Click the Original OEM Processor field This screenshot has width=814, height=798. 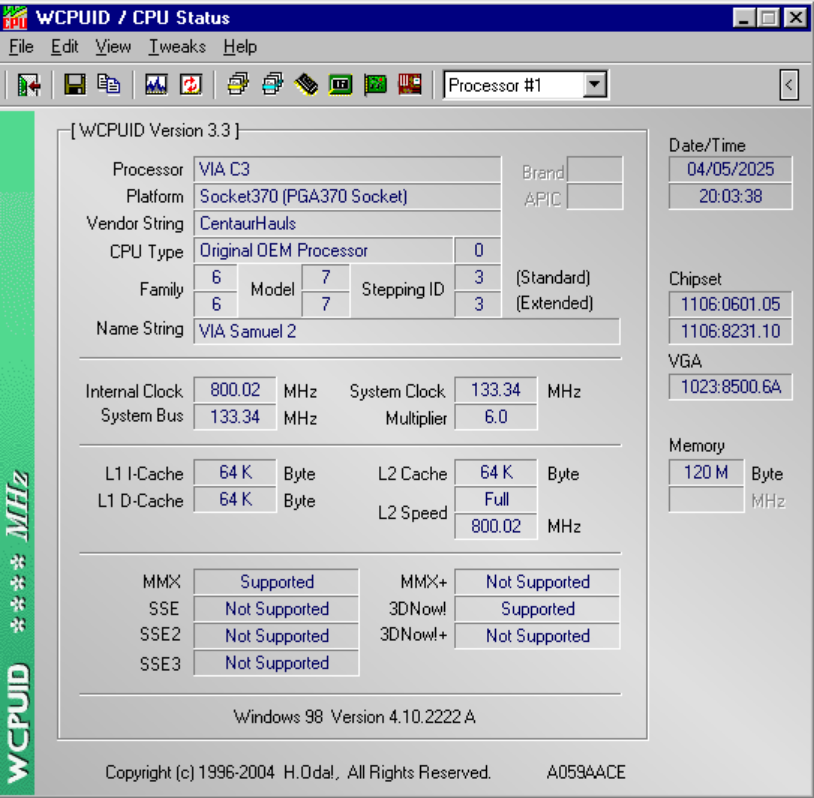tap(323, 250)
